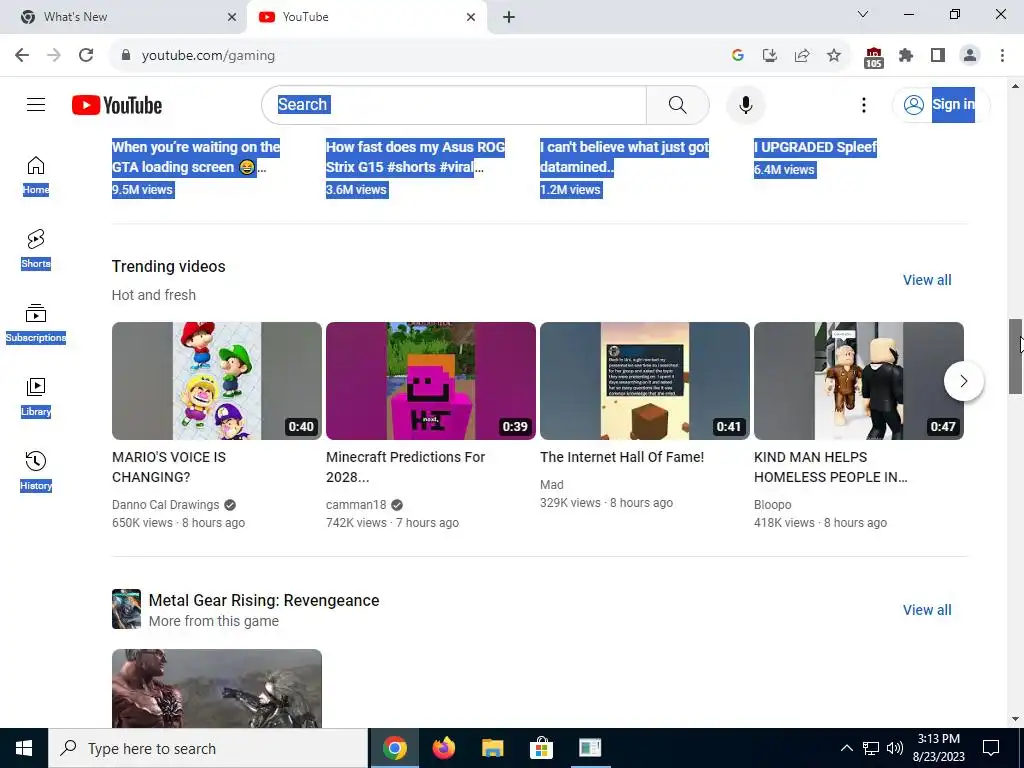Share this page via address bar icon
This screenshot has height=768, width=1024.
[802, 56]
